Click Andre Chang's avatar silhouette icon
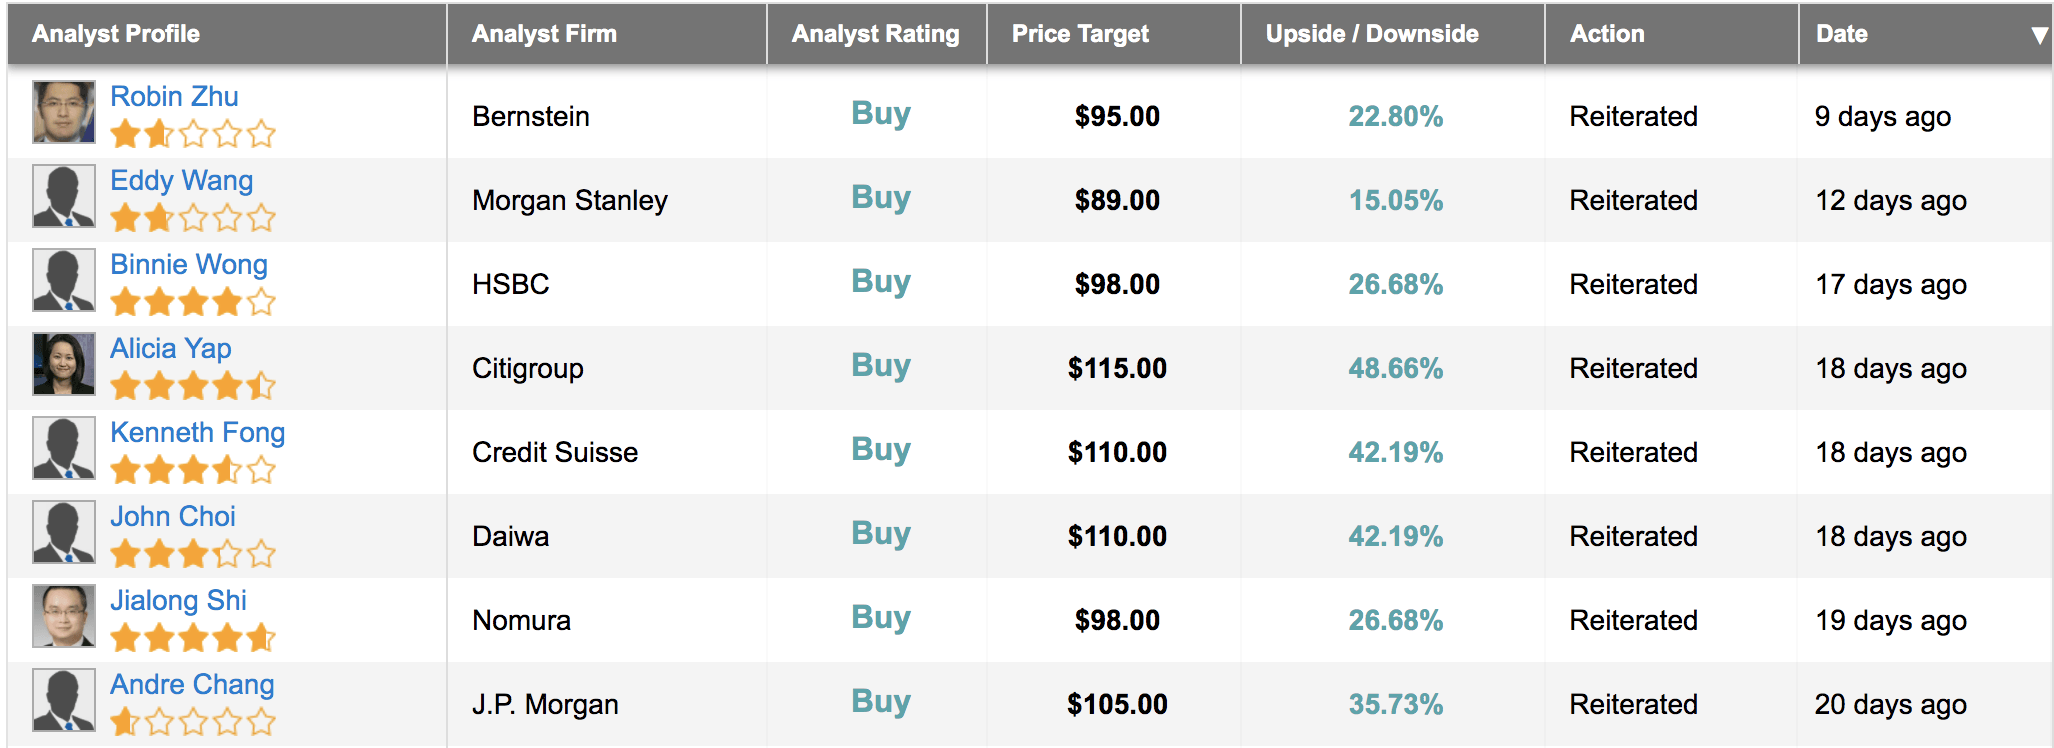The width and height of the screenshot is (2054, 748). [x=64, y=700]
